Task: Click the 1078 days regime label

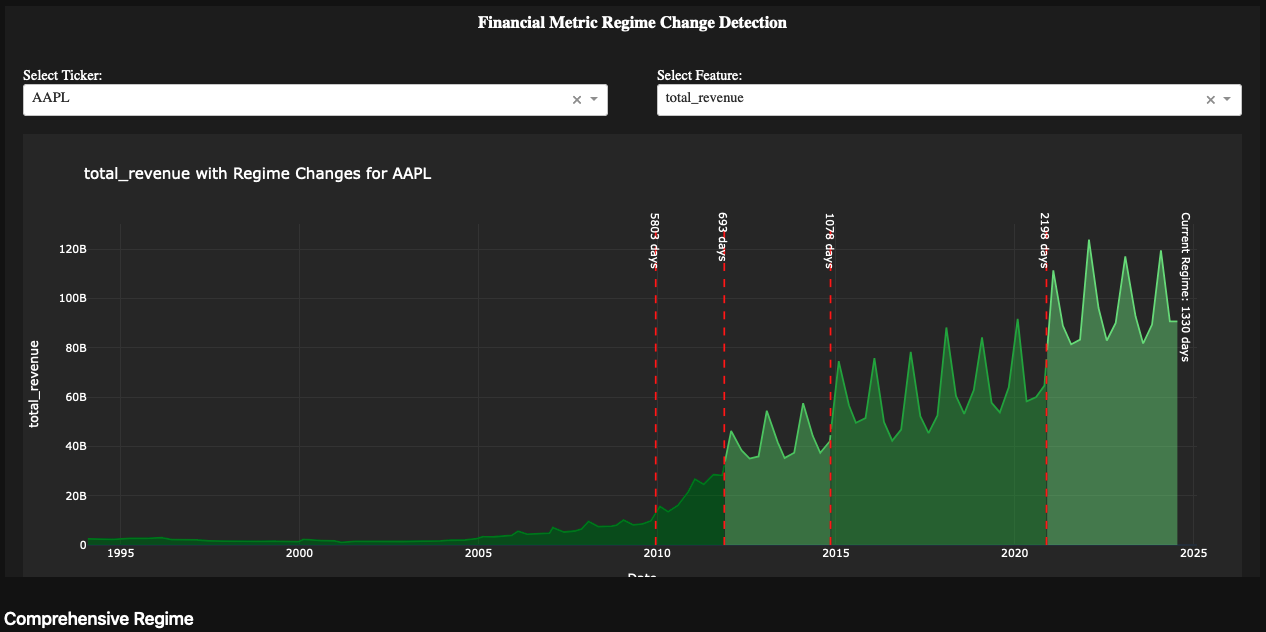Action: [x=829, y=240]
